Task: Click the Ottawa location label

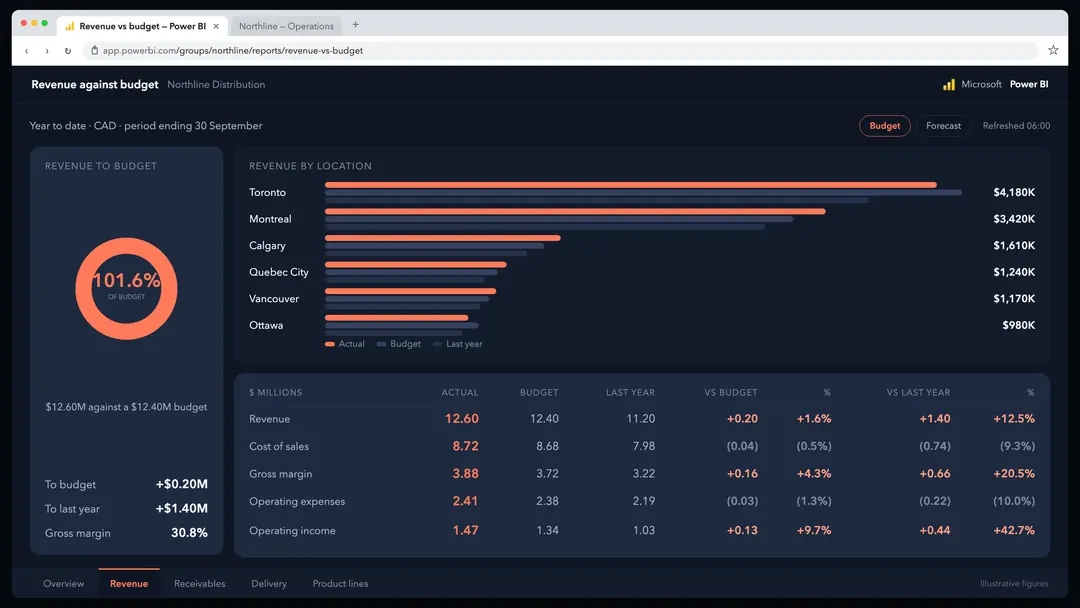Action: click(x=266, y=326)
